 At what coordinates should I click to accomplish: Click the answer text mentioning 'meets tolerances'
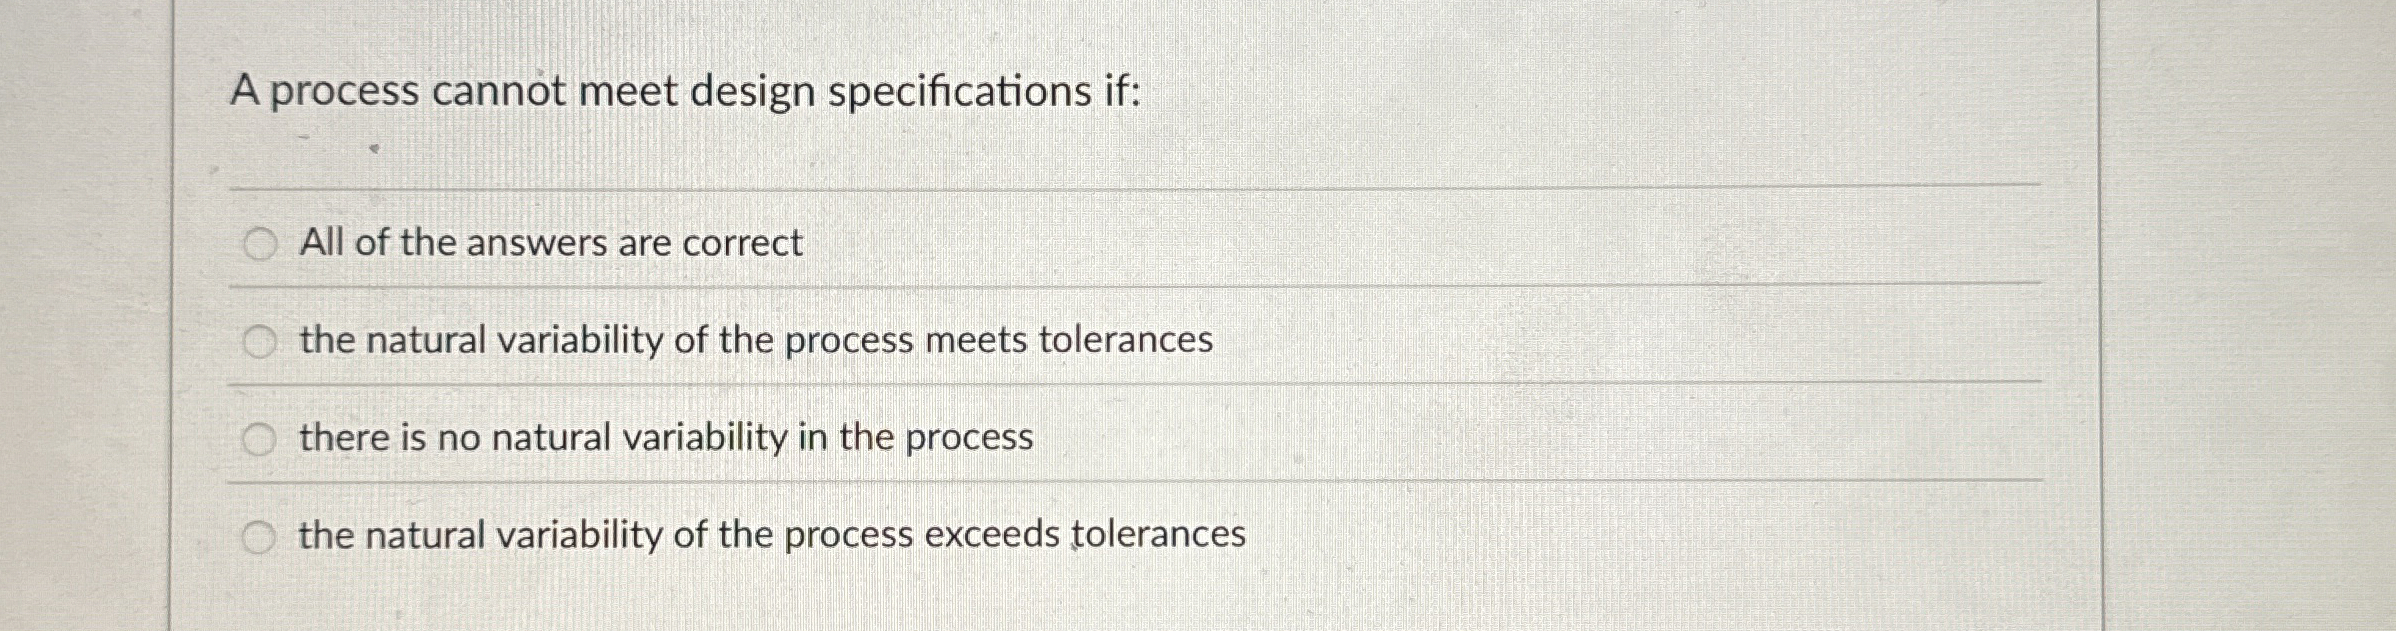point(755,339)
